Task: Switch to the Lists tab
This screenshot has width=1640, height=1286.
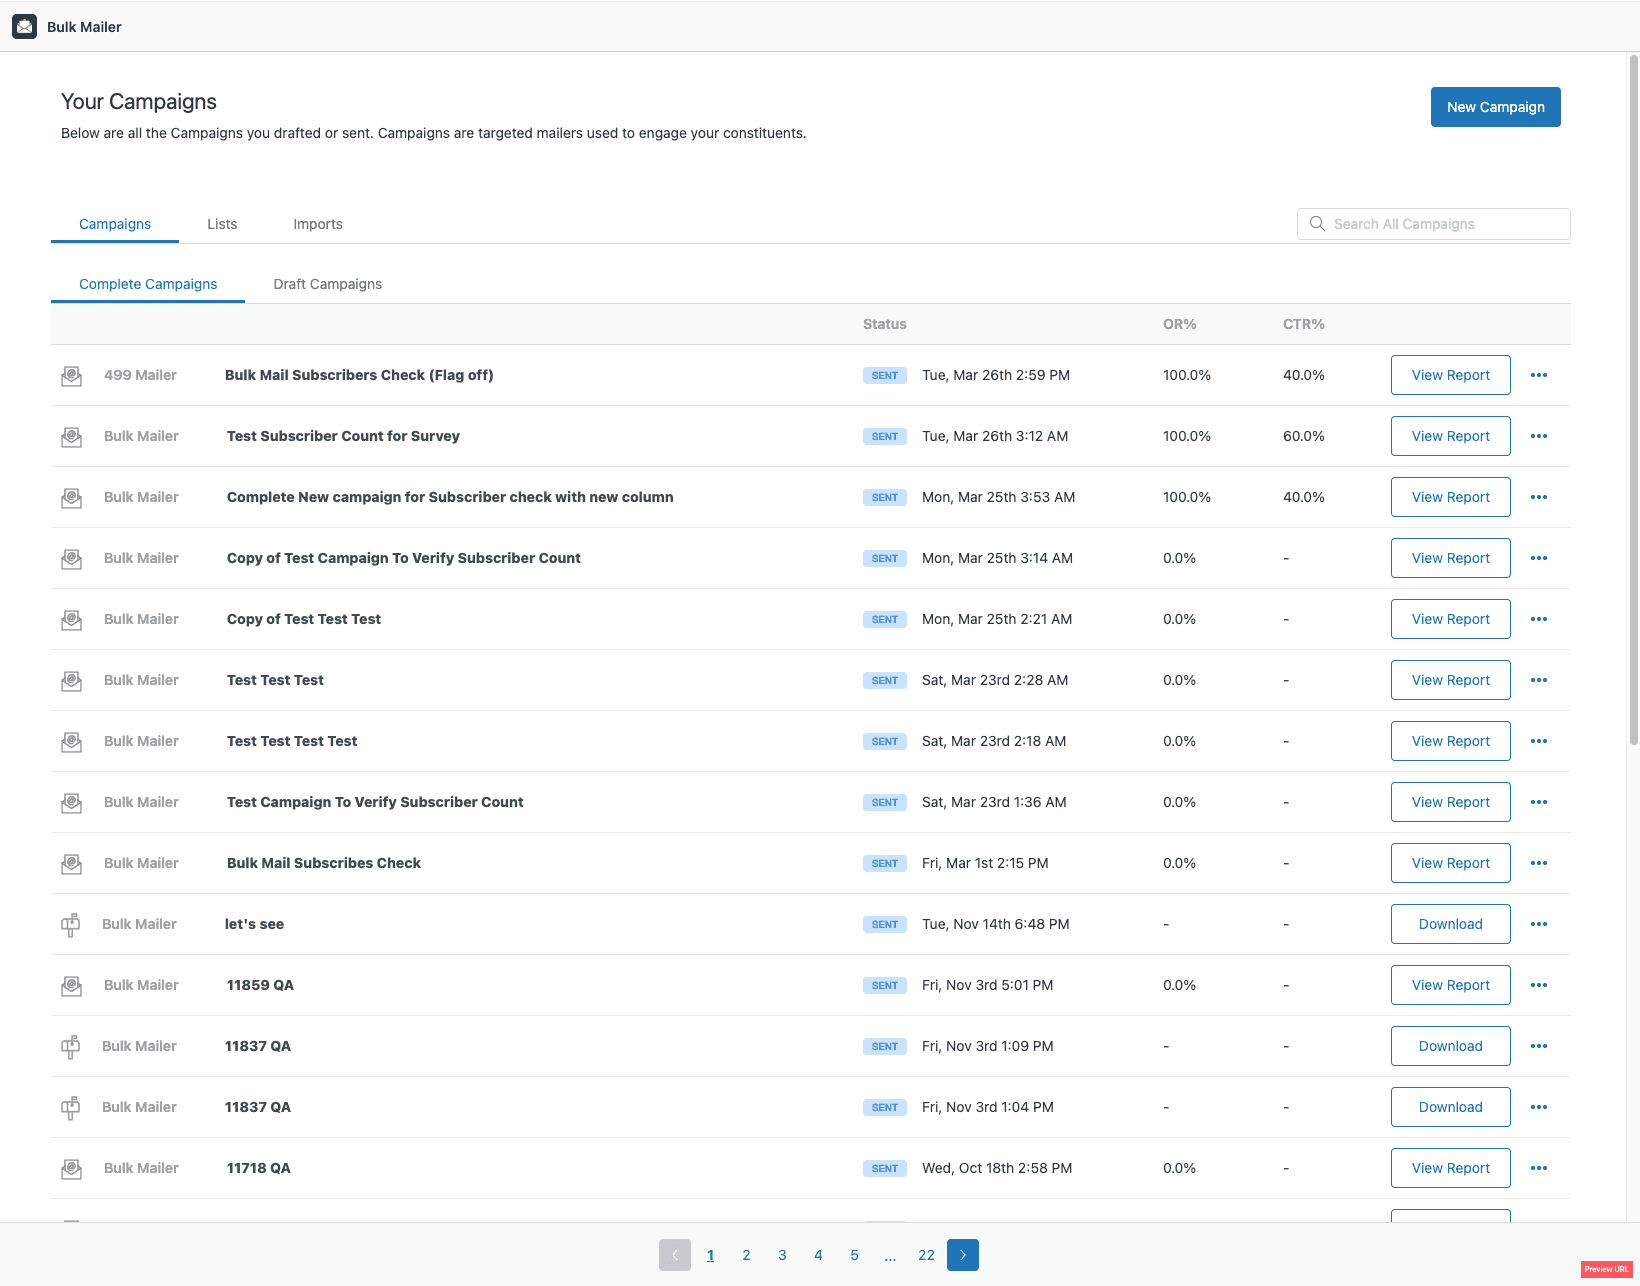Action: click(222, 224)
